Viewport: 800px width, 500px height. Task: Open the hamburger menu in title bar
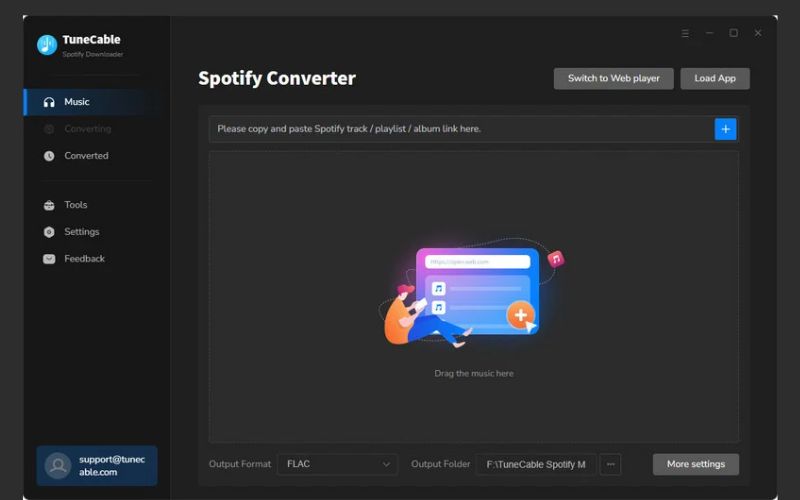pos(685,33)
